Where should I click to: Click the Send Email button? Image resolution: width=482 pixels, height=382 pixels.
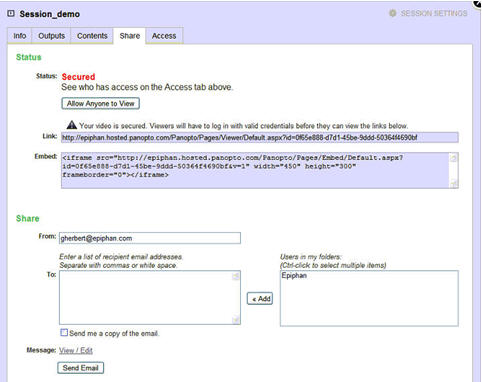pos(80,368)
